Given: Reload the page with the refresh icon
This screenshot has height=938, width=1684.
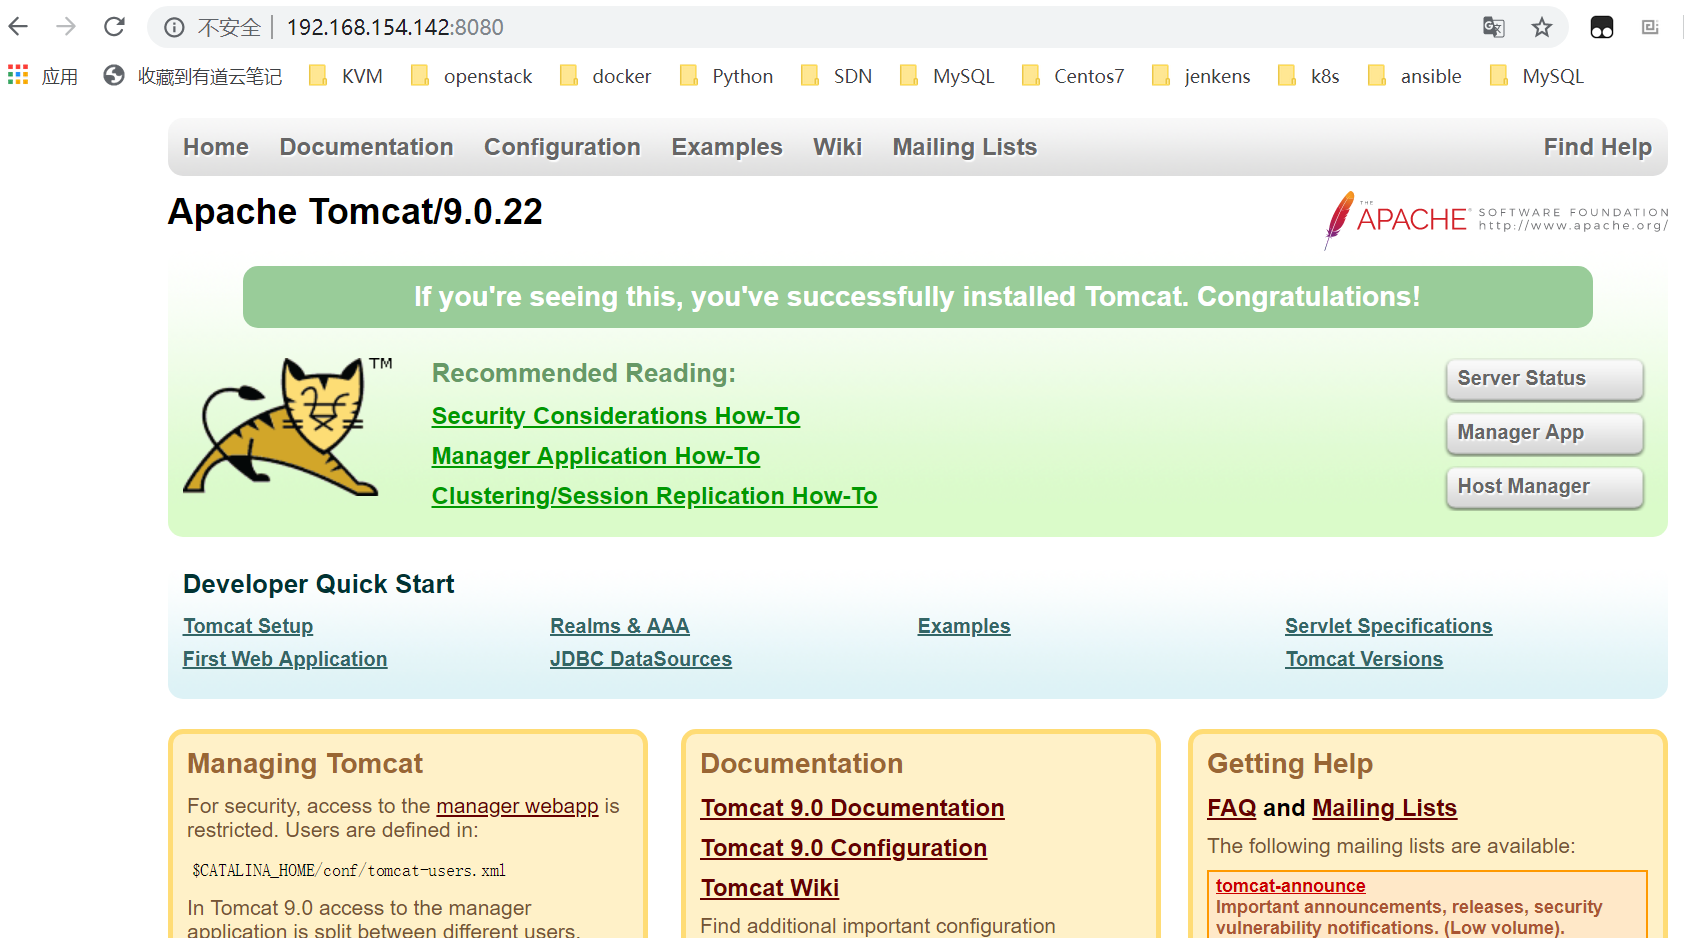Looking at the screenshot, I should (115, 27).
